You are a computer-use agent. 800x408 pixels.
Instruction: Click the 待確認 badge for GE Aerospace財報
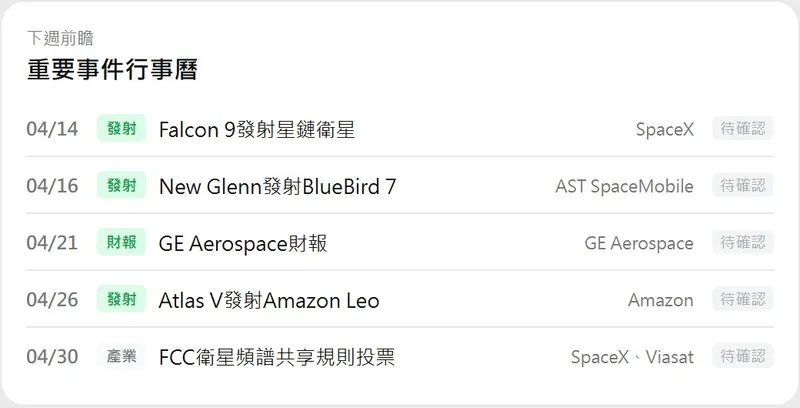tap(743, 243)
